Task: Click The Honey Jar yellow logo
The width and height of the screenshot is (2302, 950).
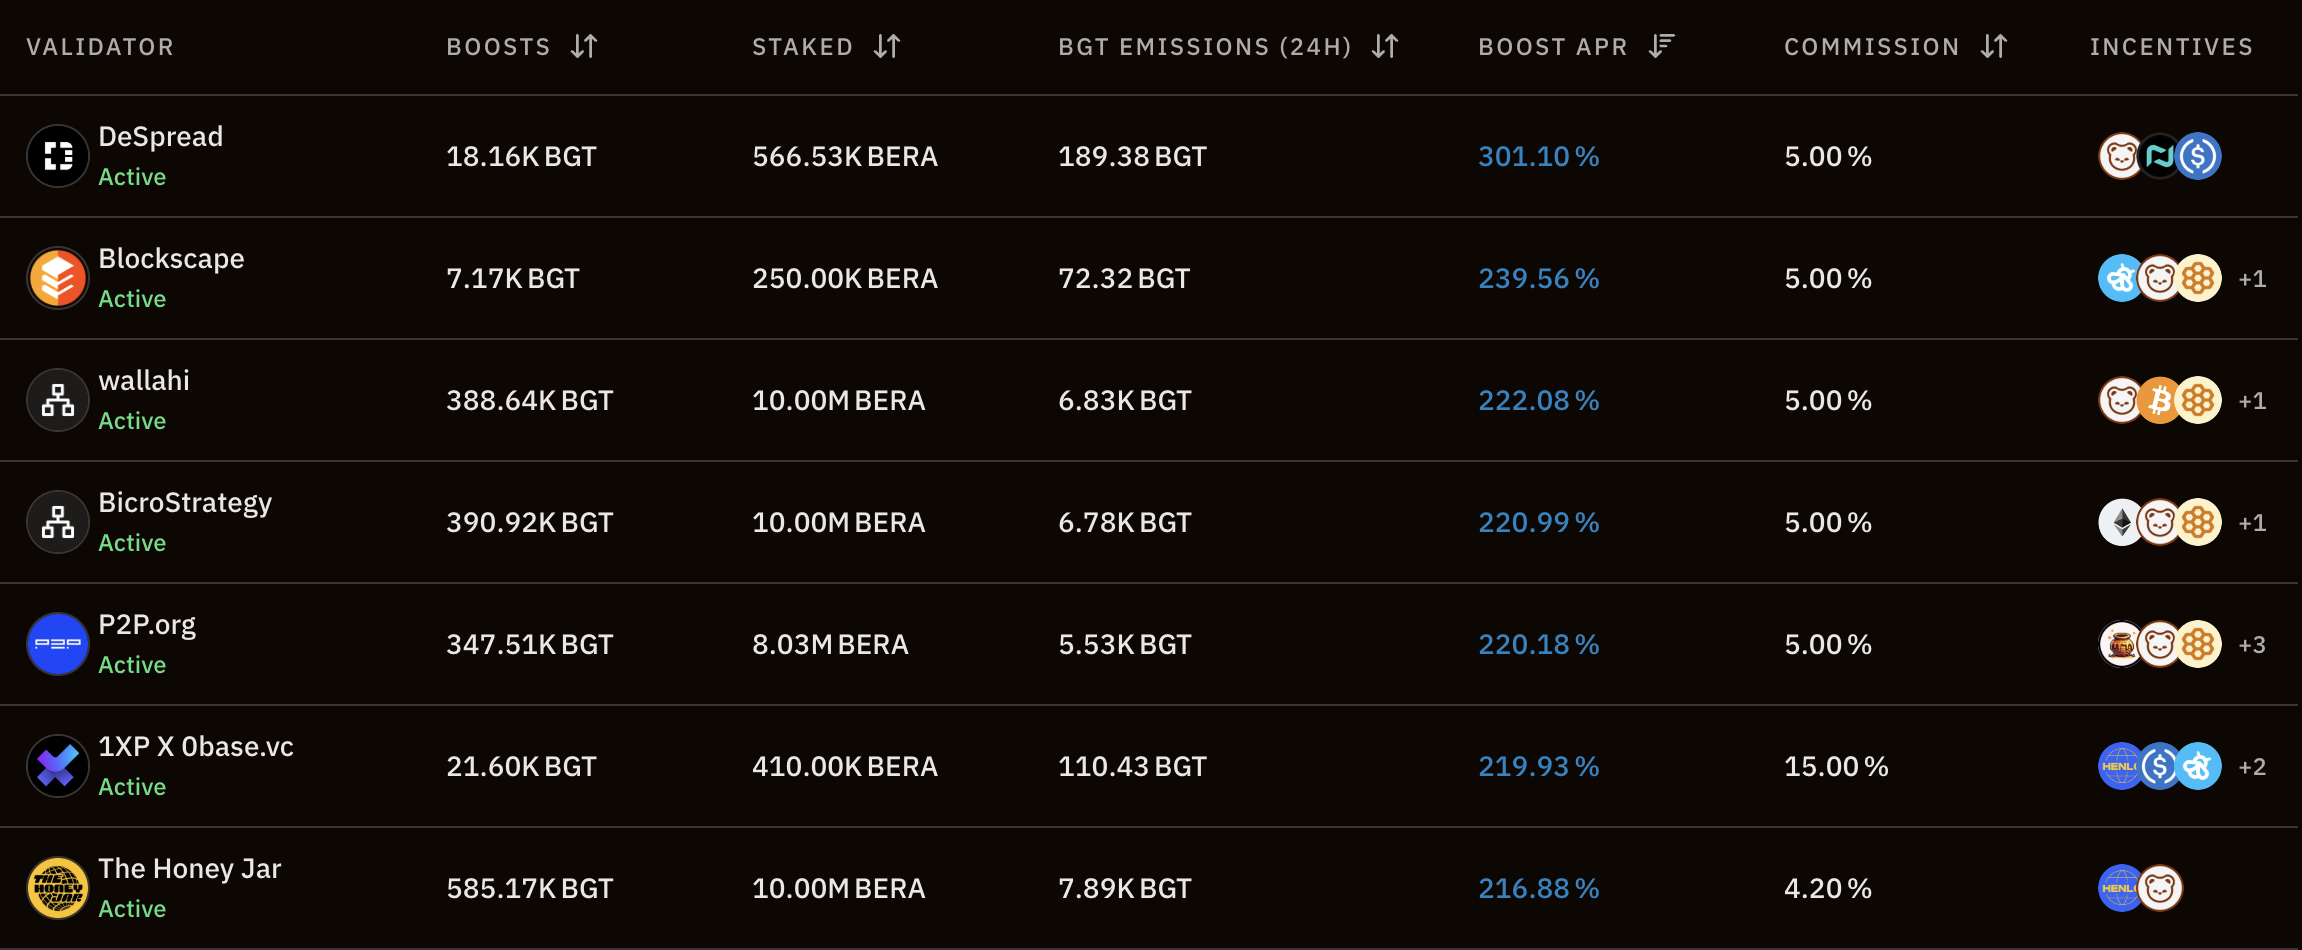Action: click(x=58, y=888)
